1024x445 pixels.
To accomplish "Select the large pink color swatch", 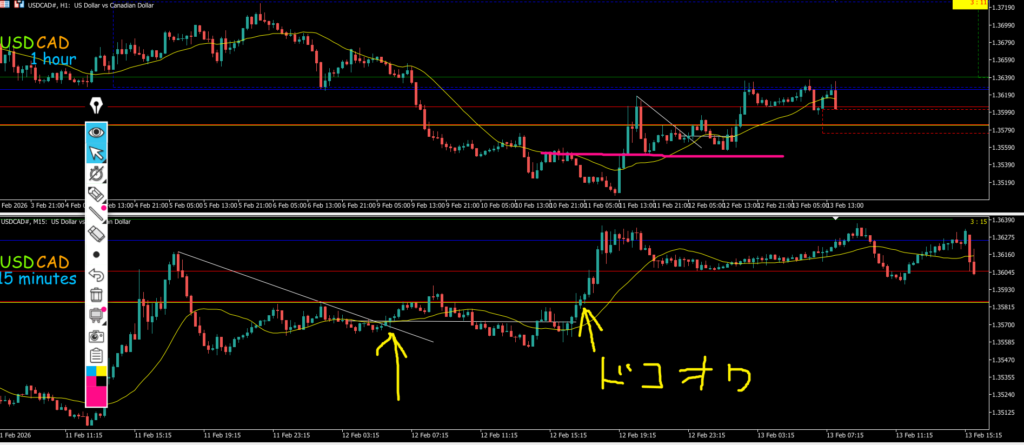I will click(x=96, y=396).
